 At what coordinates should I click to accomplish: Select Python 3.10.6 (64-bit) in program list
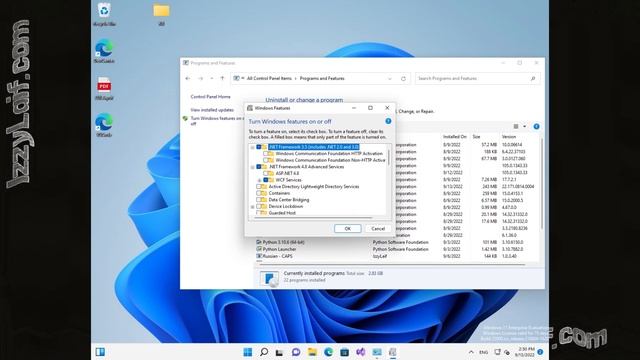point(284,242)
